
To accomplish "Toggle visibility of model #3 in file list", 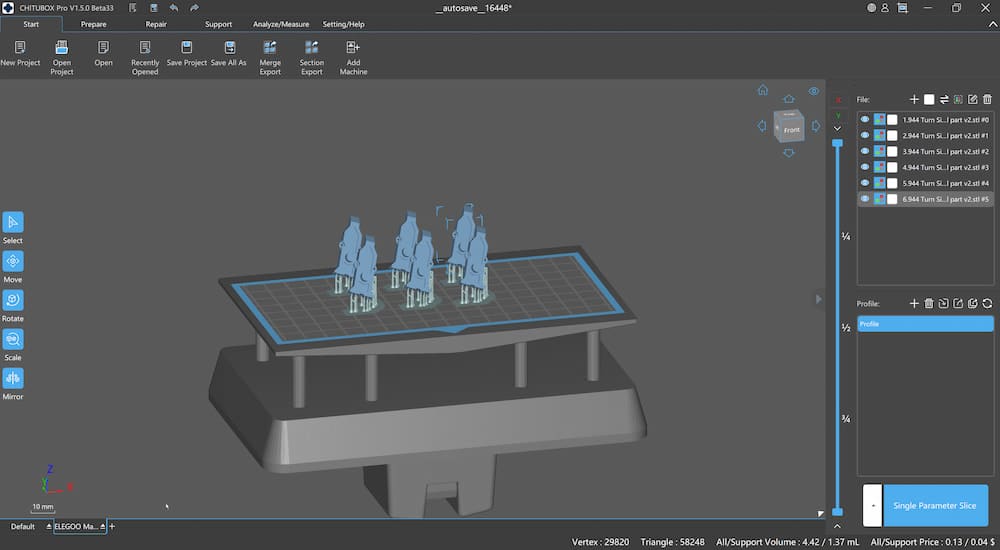I will tap(865, 167).
